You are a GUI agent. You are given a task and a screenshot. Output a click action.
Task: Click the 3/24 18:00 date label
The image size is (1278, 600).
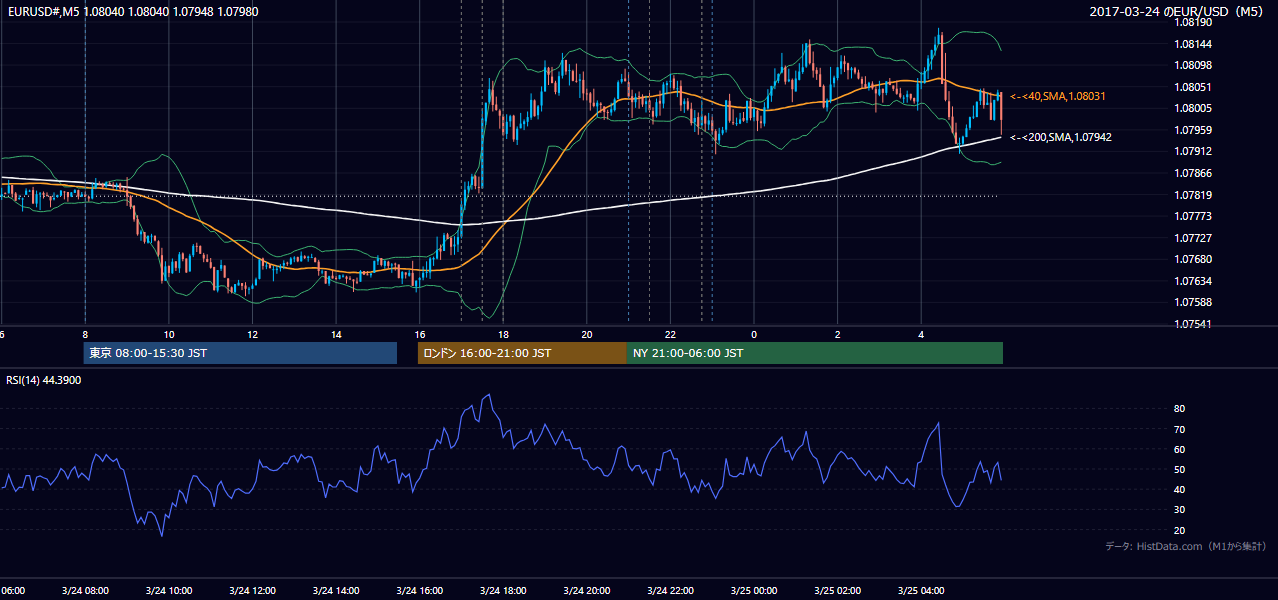click(502, 591)
